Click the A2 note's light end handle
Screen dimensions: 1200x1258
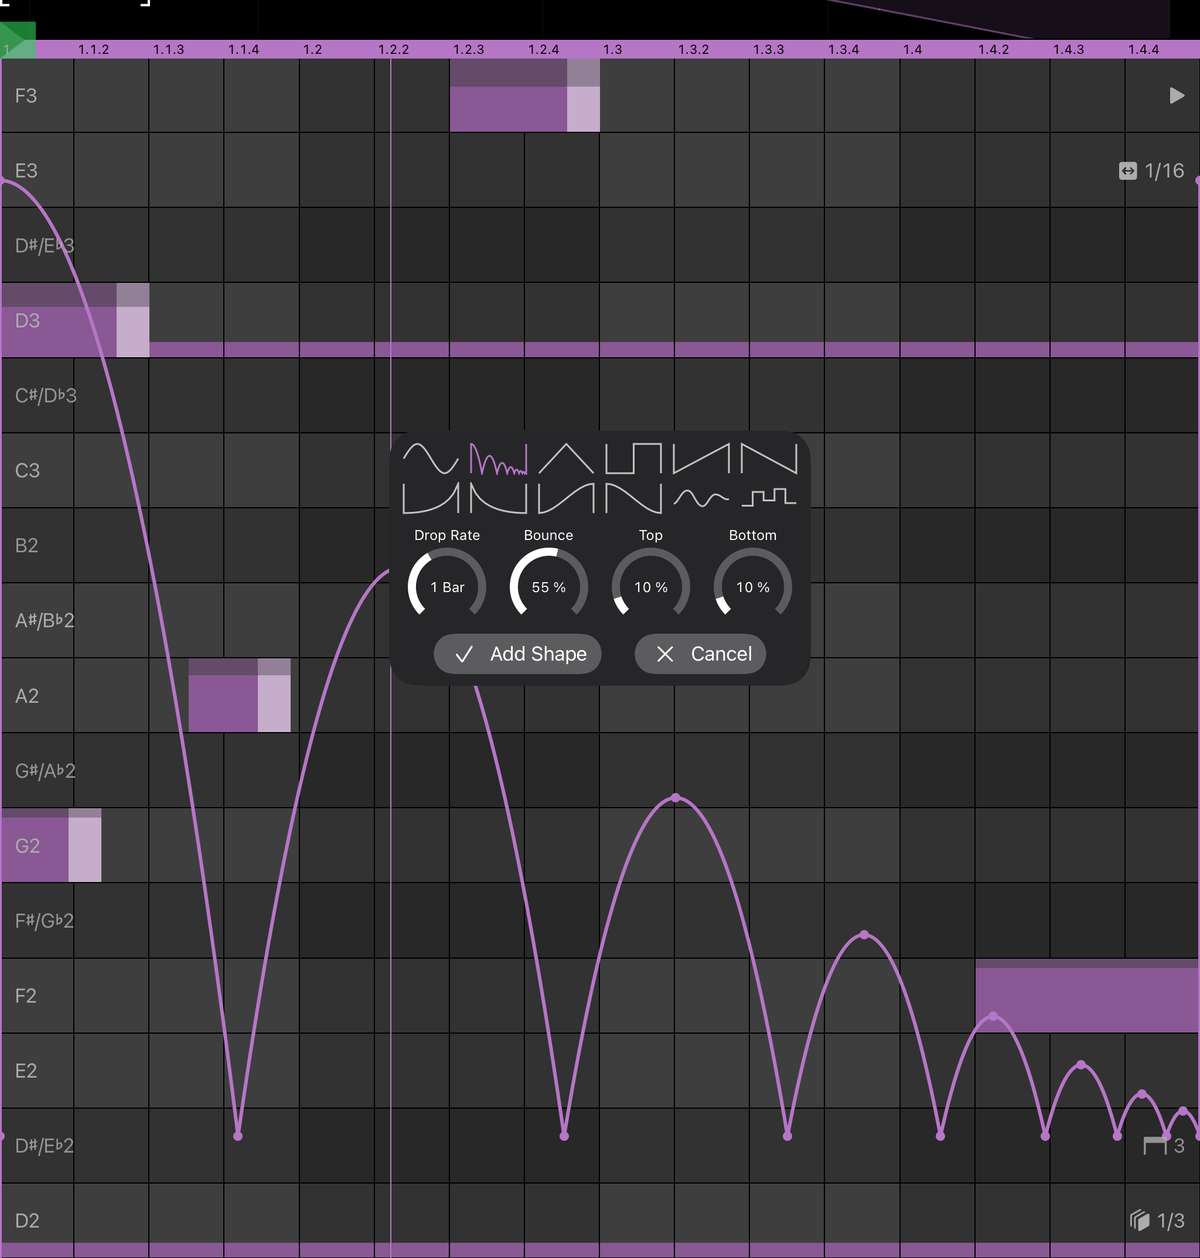[x=274, y=695]
